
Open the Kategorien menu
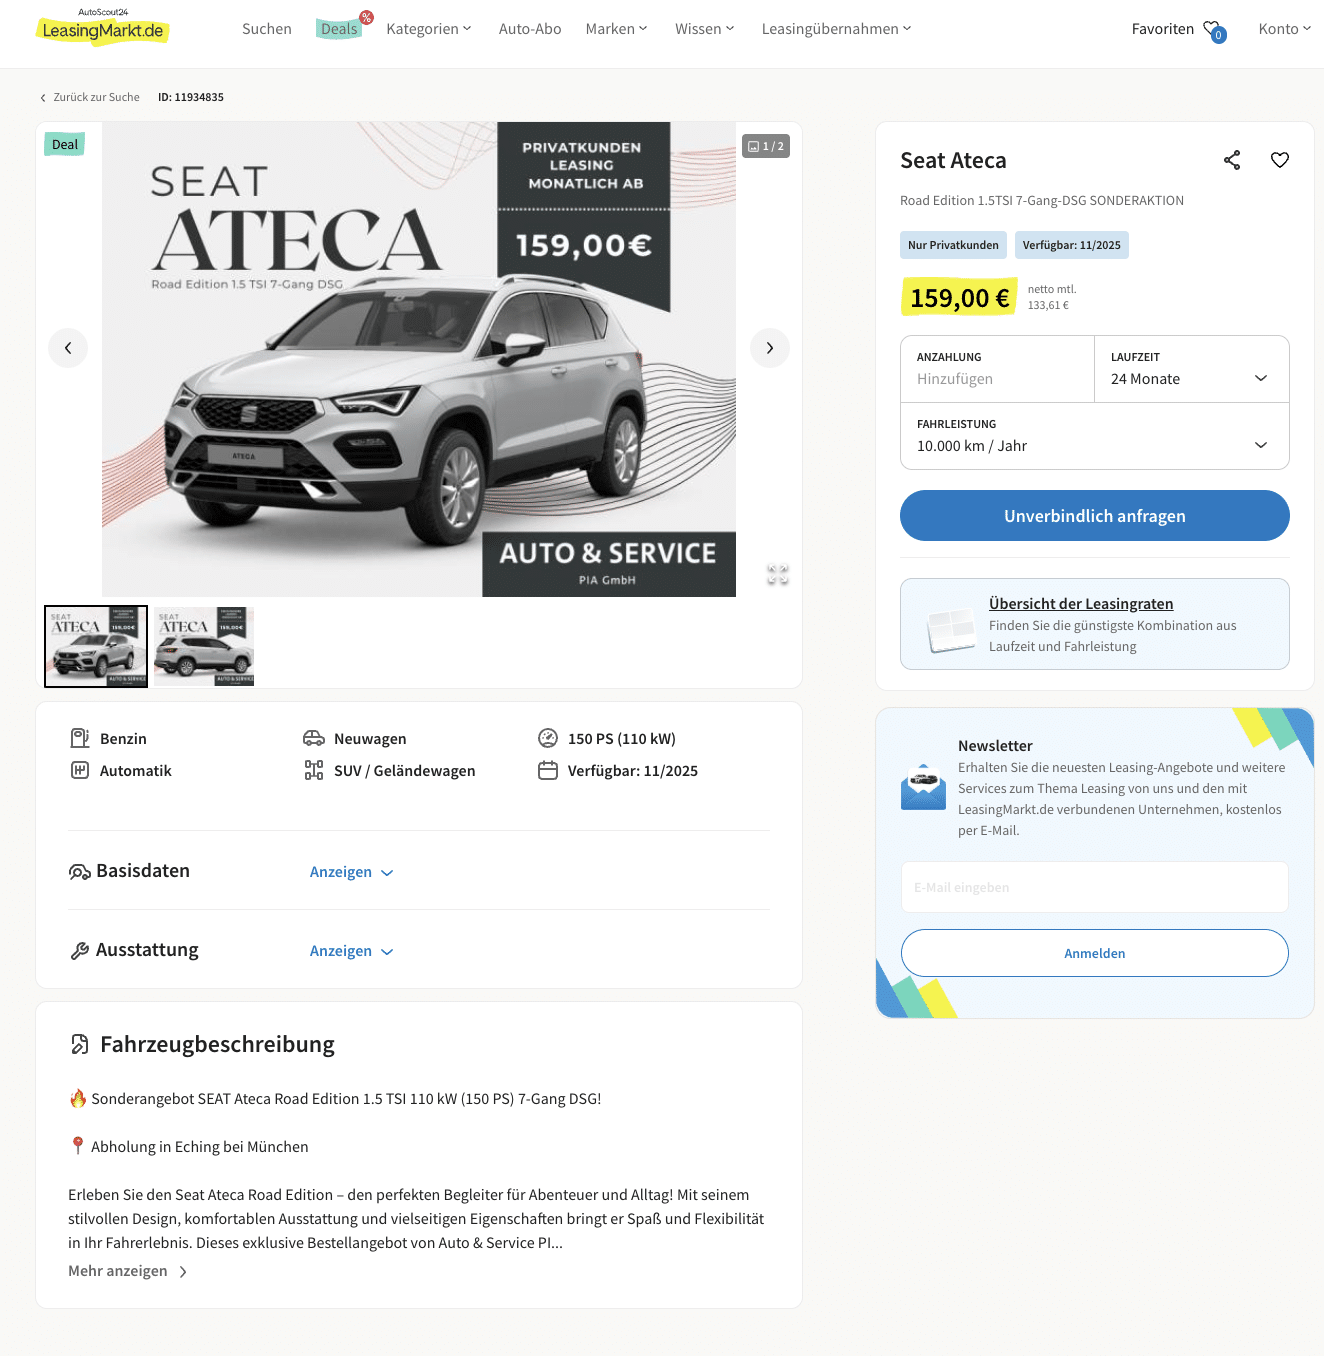[429, 29]
